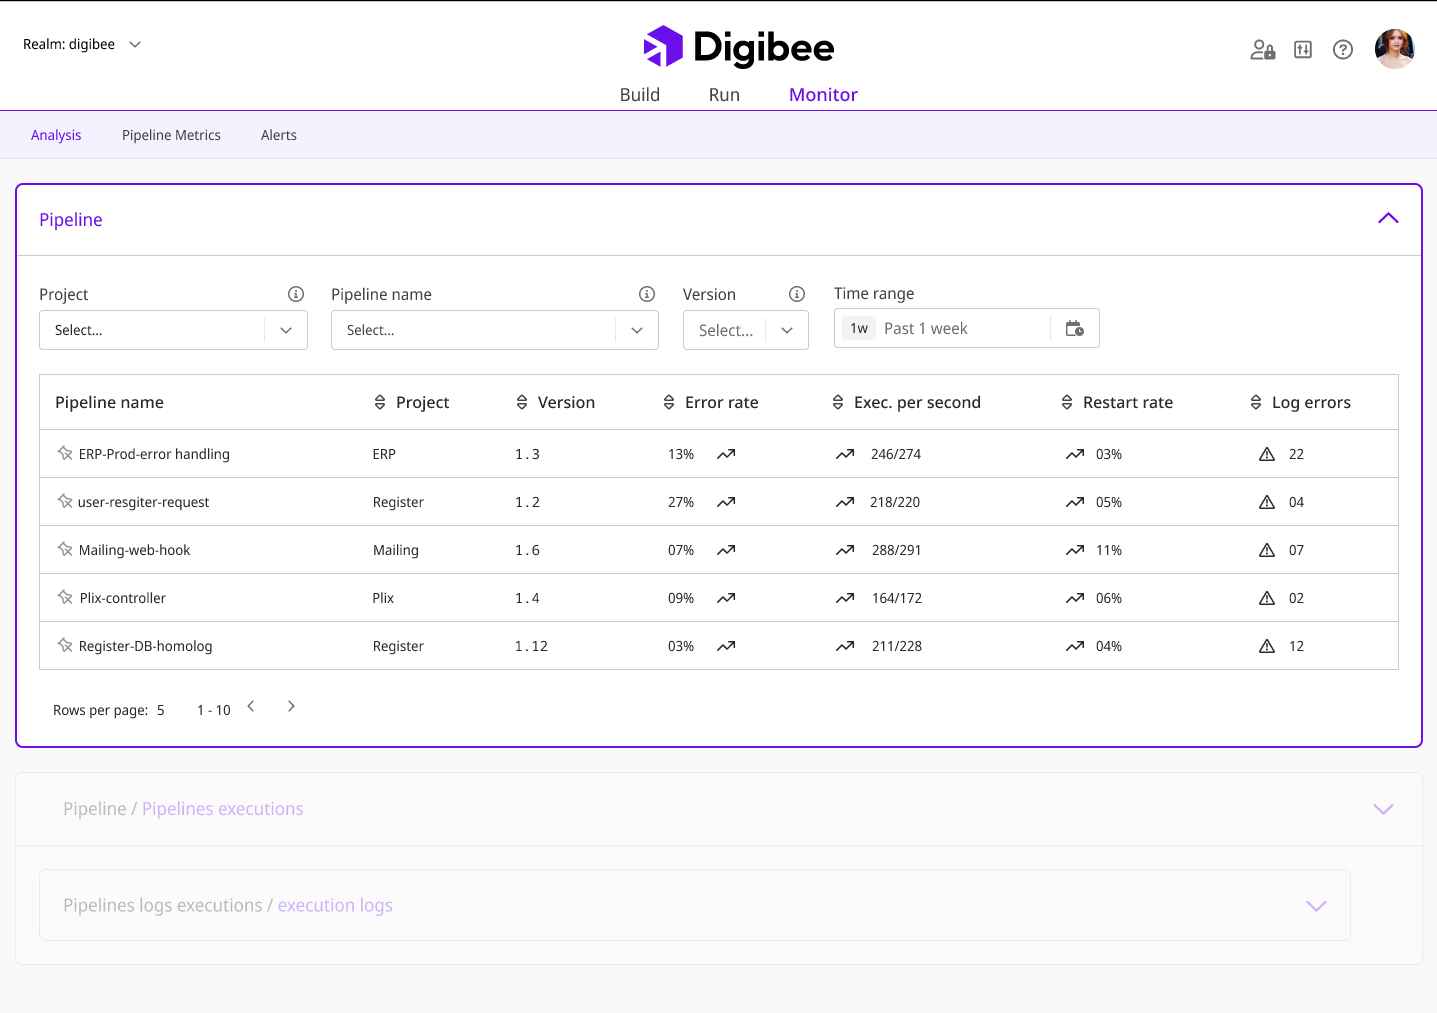Viewport: 1437px width, 1013px height.
Task: Pin the ERP-Prod-error handling pipeline
Action: tap(65, 453)
